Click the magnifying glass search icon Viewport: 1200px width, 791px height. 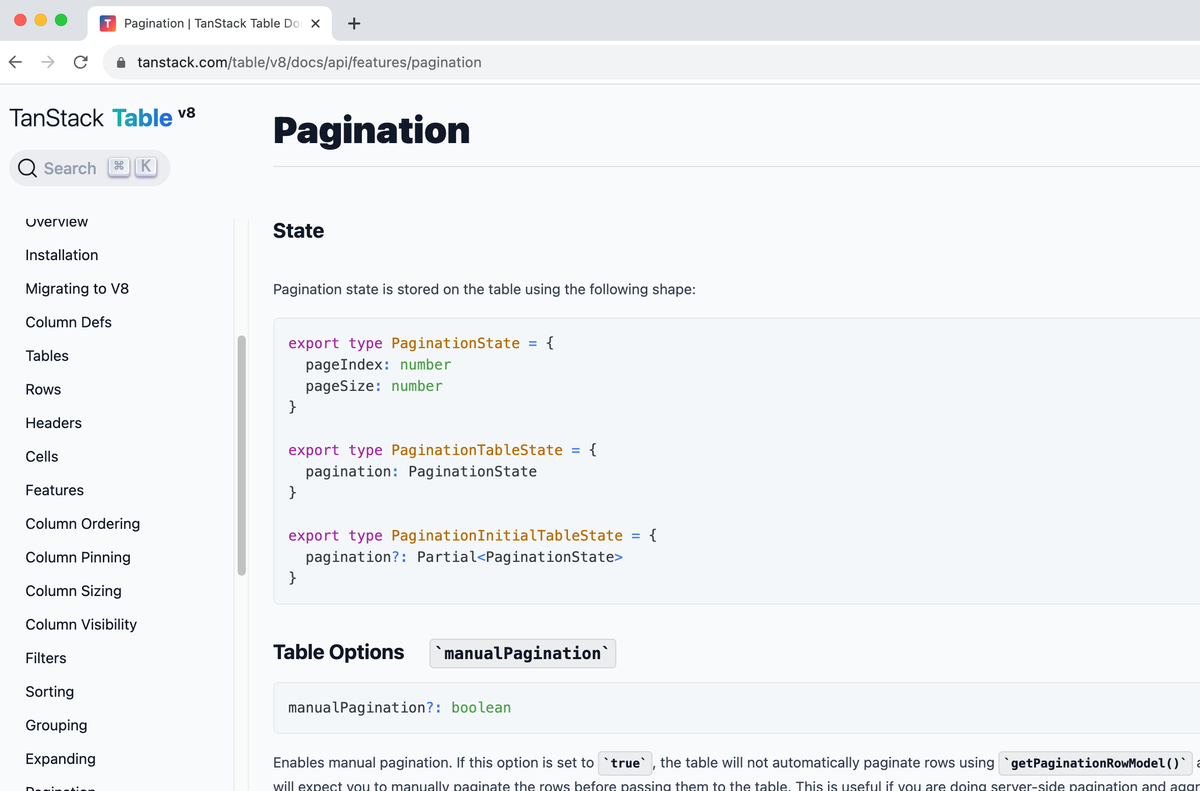tap(26, 168)
